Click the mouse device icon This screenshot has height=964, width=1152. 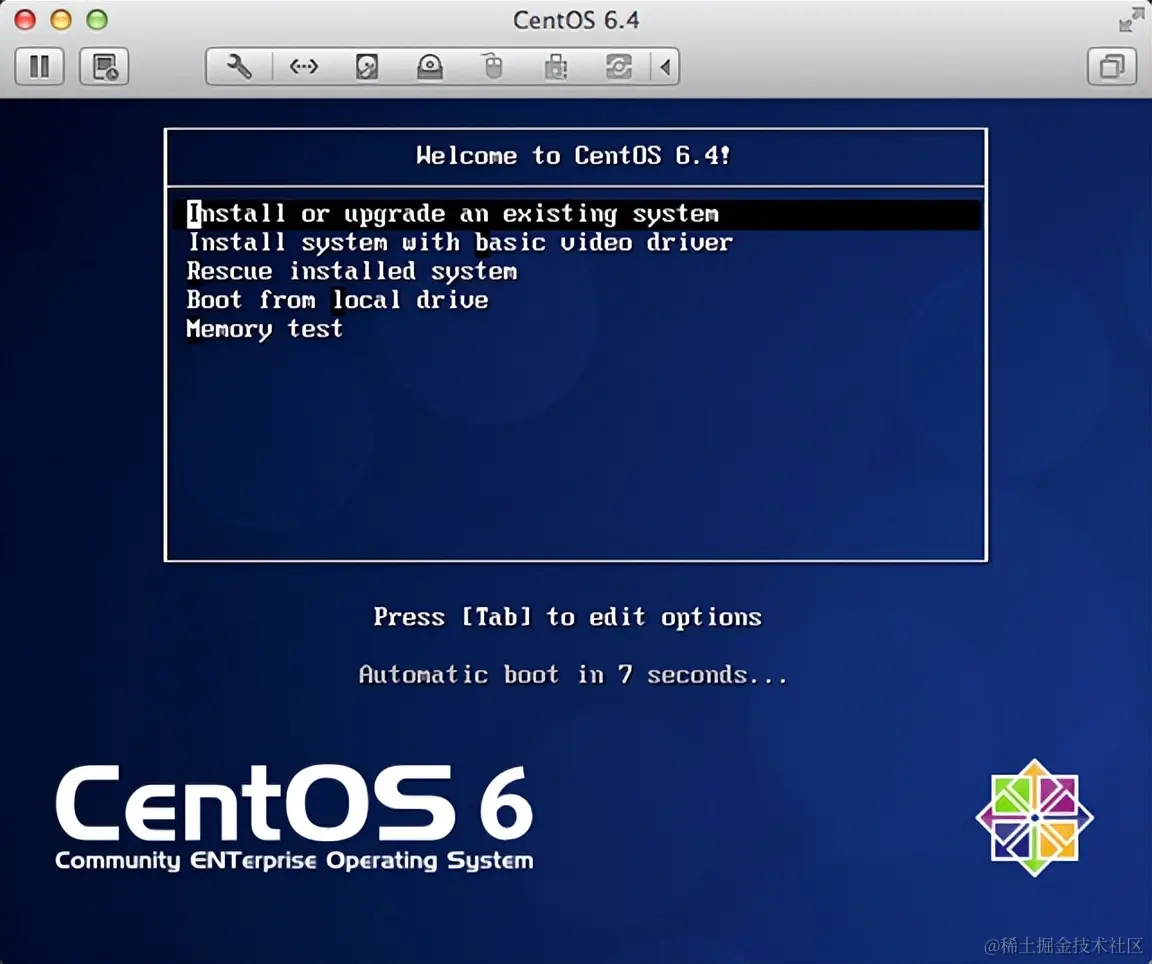tap(493, 67)
